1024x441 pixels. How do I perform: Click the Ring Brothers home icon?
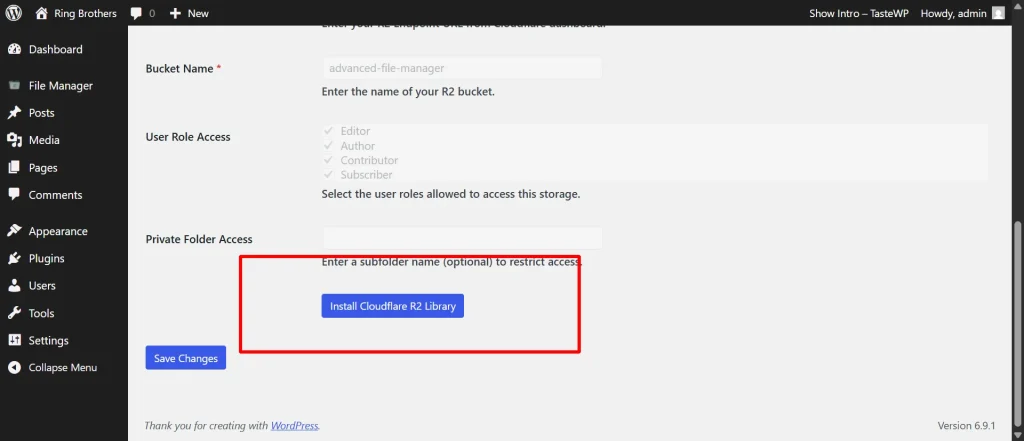(x=42, y=13)
